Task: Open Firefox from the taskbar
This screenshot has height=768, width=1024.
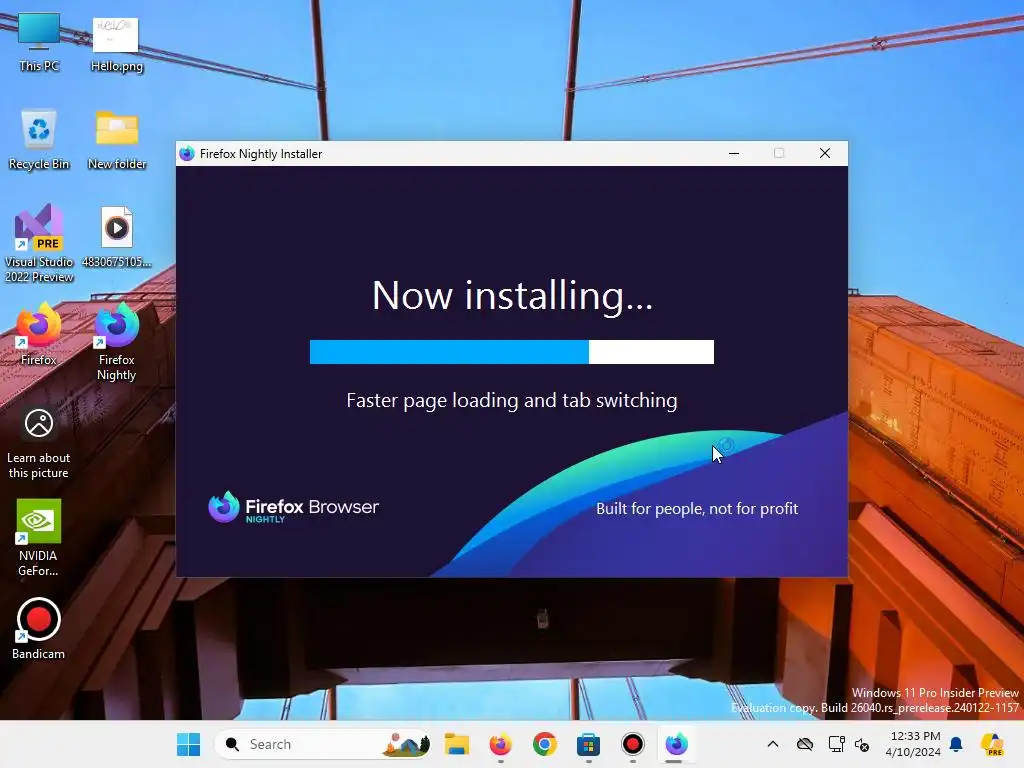Action: click(x=501, y=744)
